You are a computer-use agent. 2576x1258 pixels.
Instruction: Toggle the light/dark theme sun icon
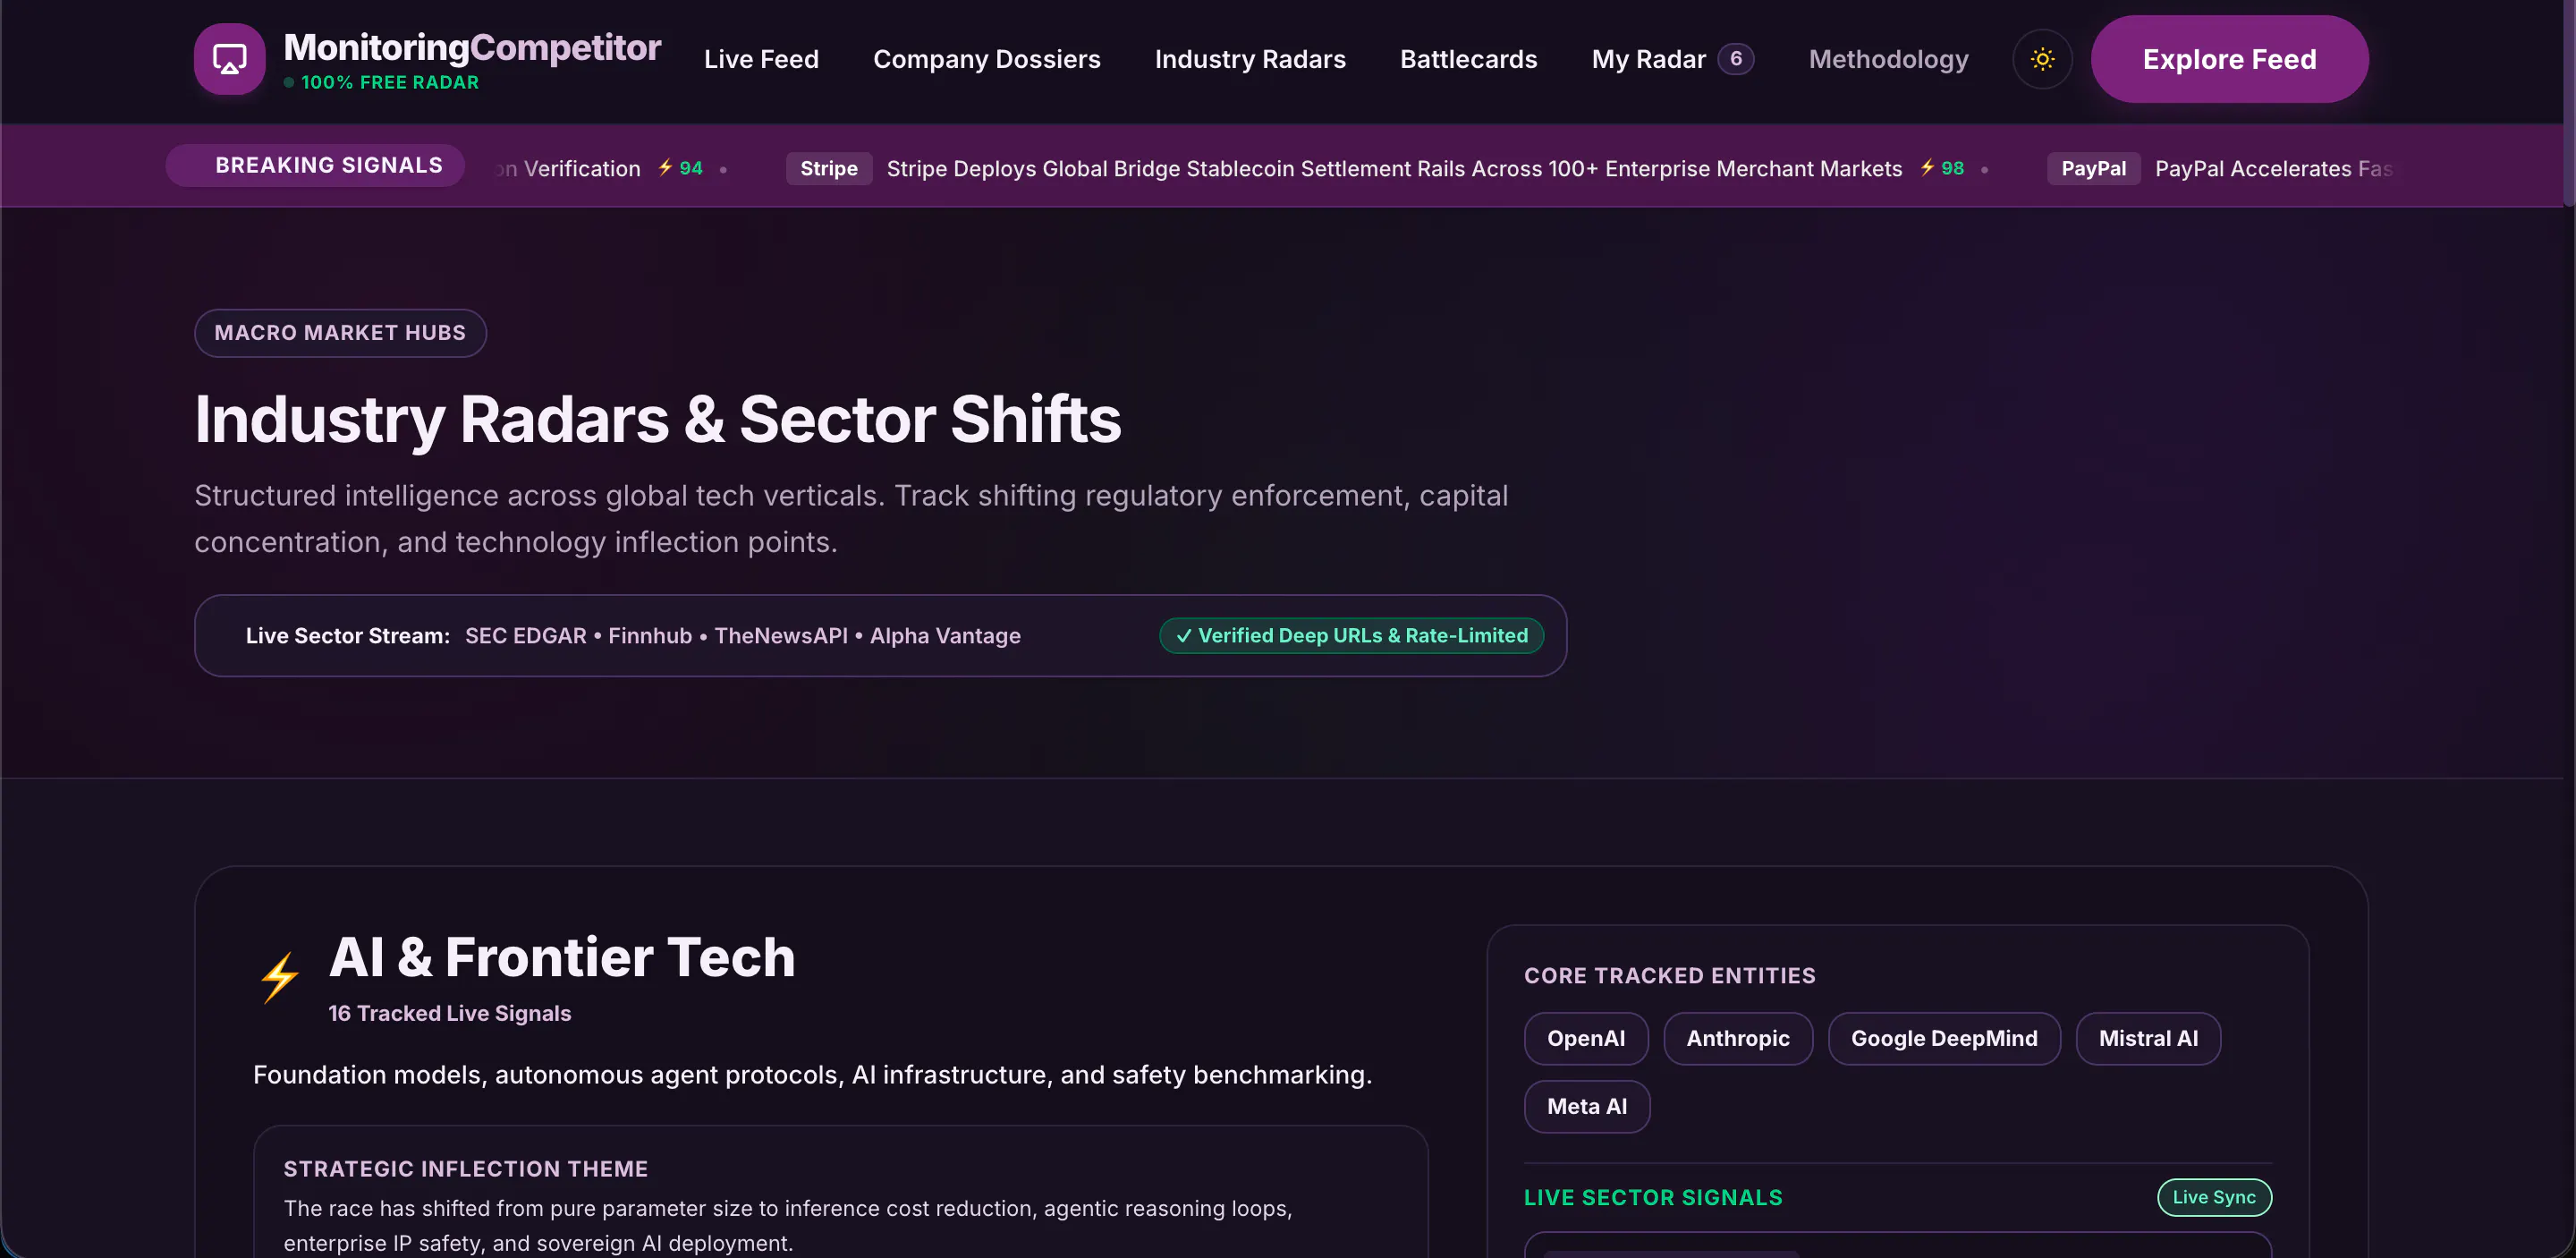2042,59
